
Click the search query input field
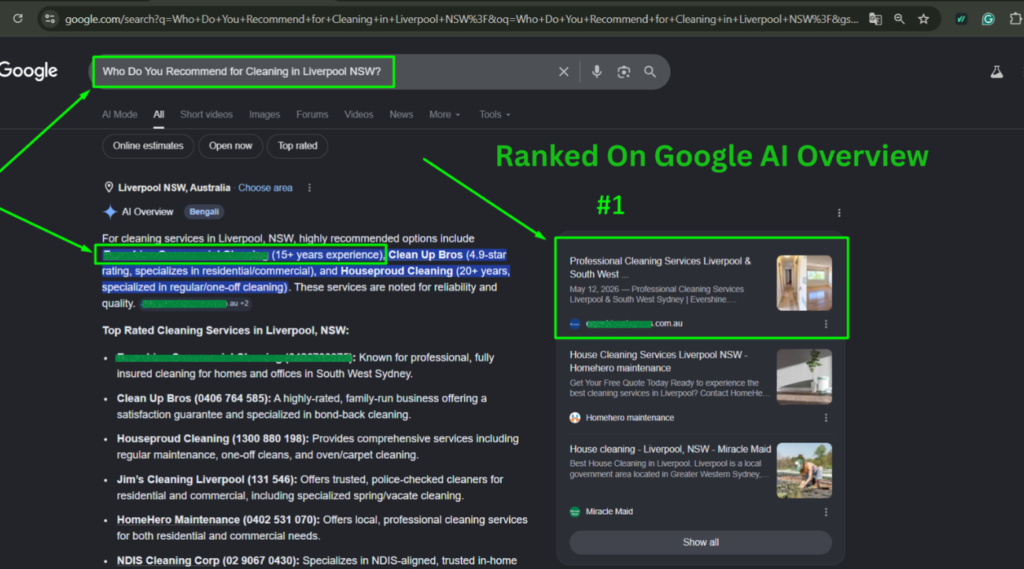click(x=327, y=71)
